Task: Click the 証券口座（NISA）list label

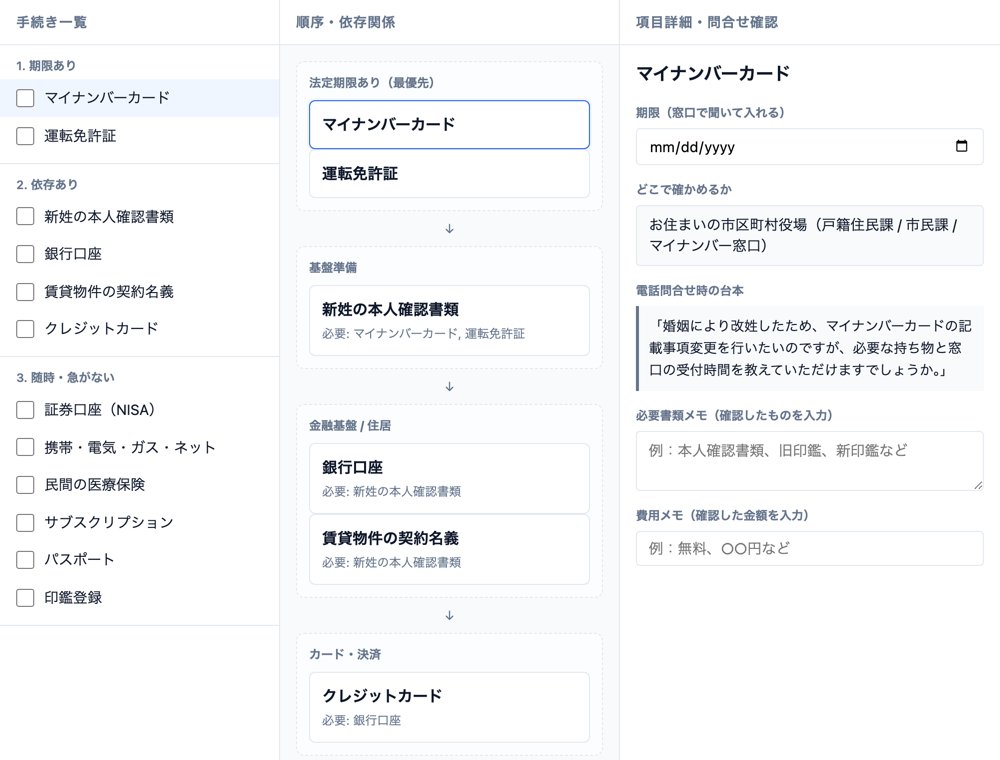Action: click(x=99, y=410)
